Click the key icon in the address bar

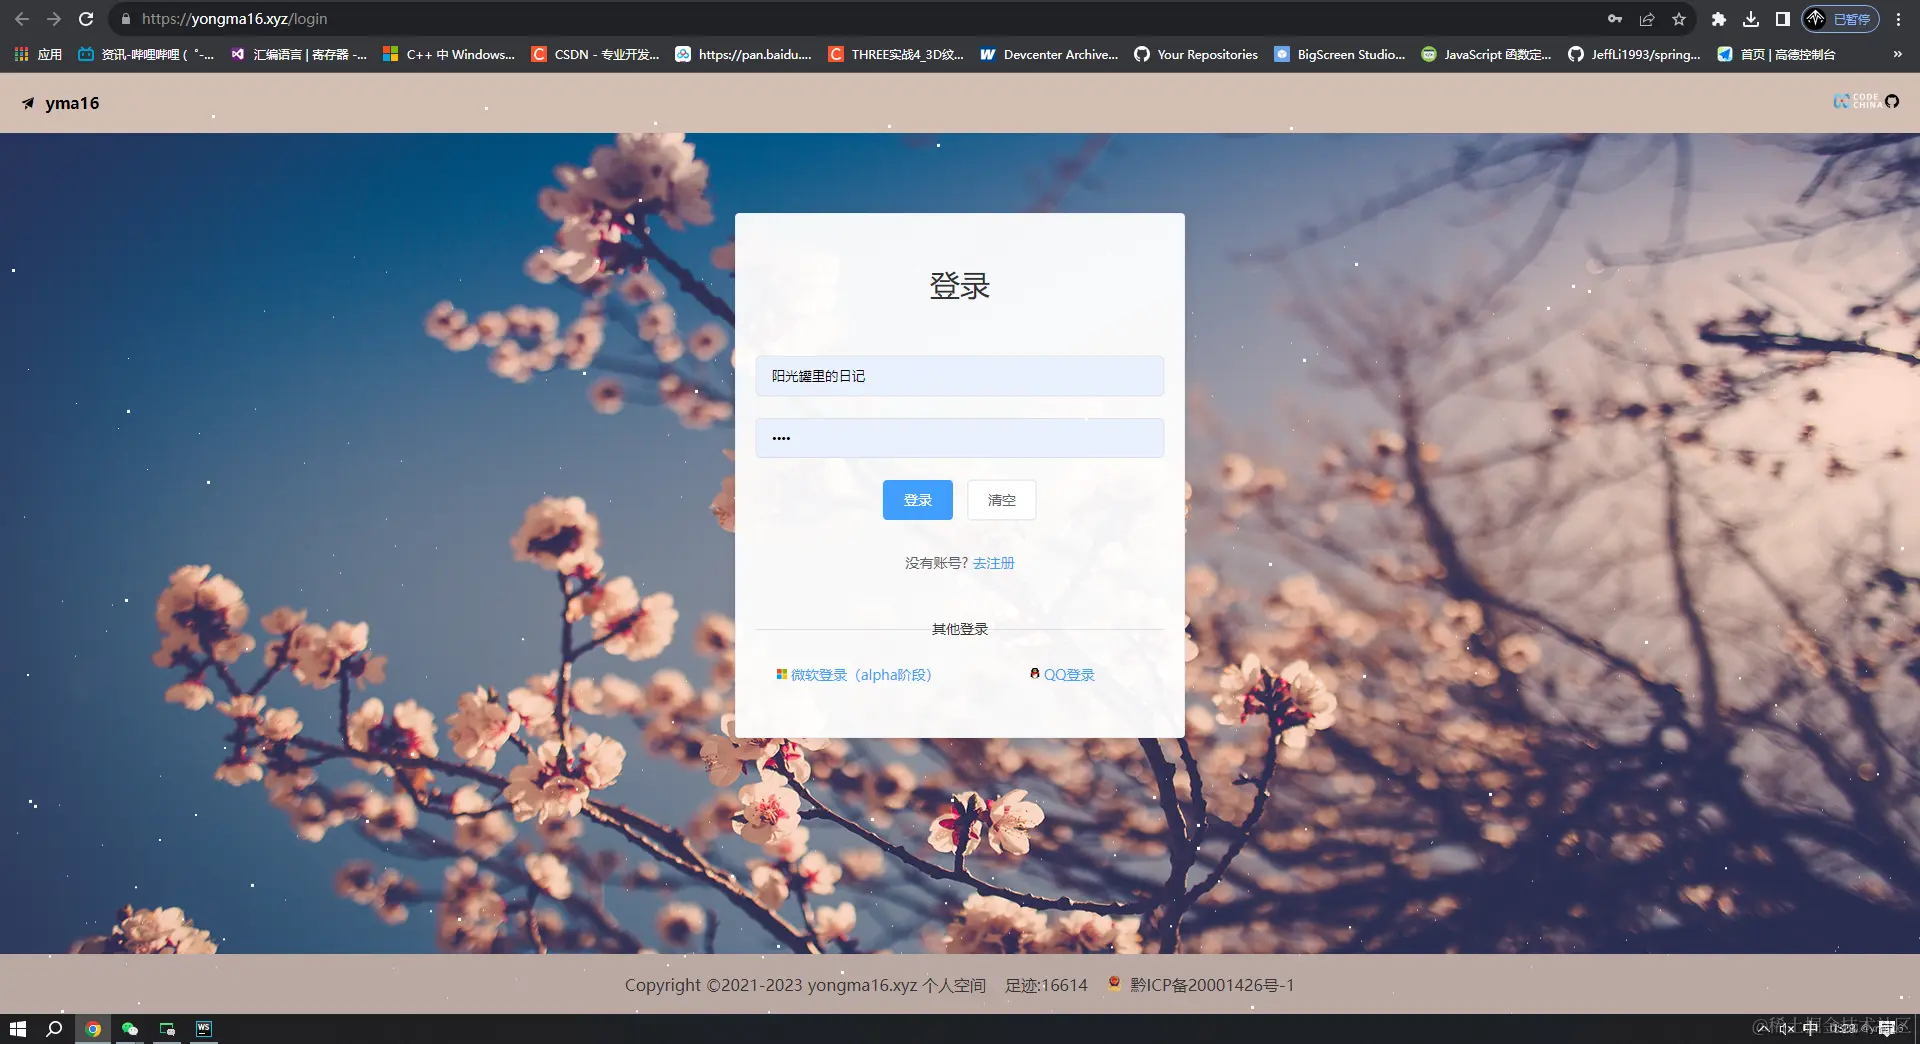pos(1616,18)
